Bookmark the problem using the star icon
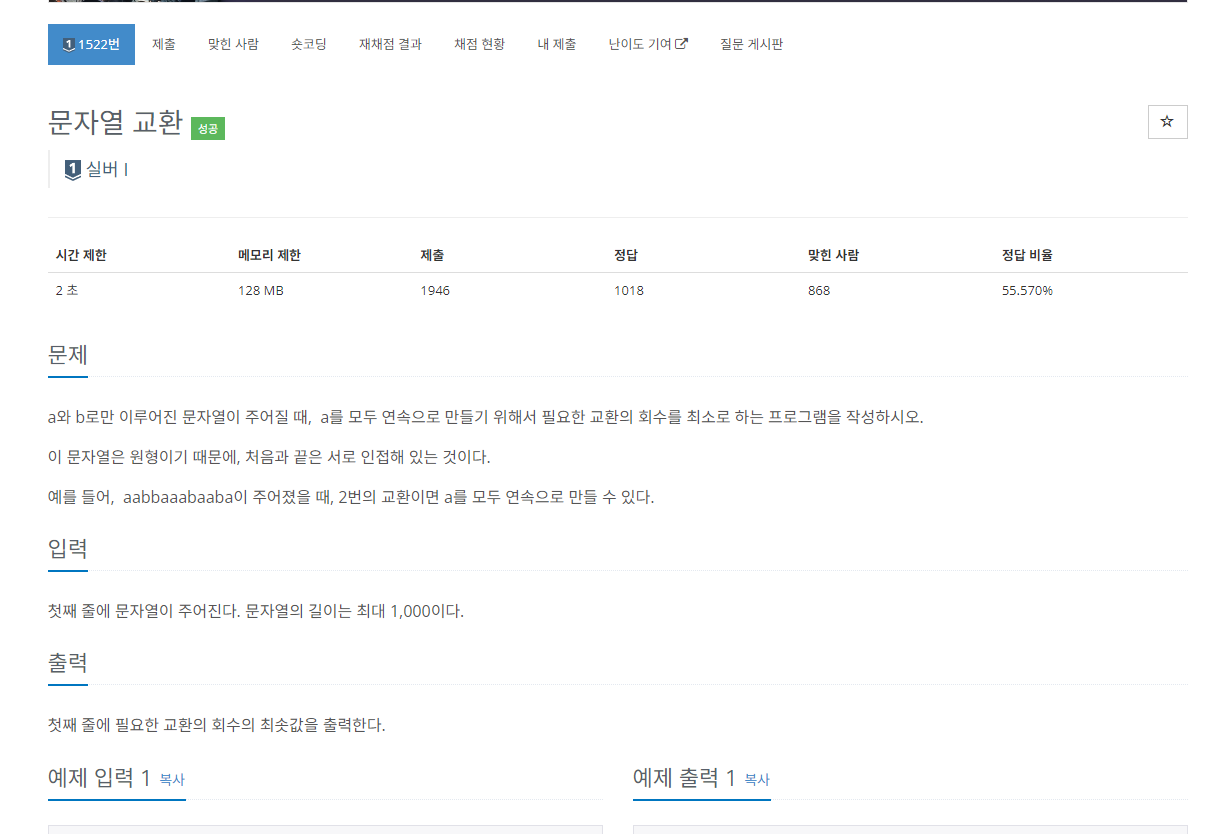The width and height of the screenshot is (1228, 834). point(1167,122)
